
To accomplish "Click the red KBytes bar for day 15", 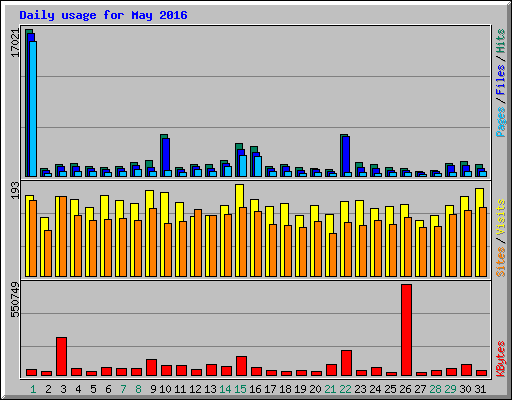I will [x=241, y=366].
